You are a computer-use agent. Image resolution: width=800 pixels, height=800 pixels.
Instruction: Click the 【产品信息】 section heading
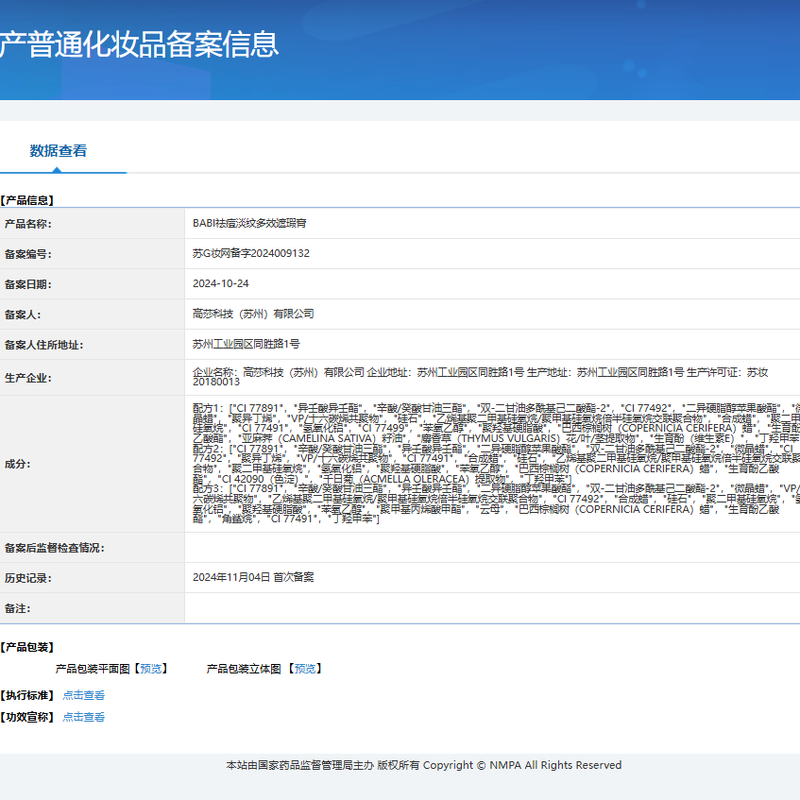[28, 200]
